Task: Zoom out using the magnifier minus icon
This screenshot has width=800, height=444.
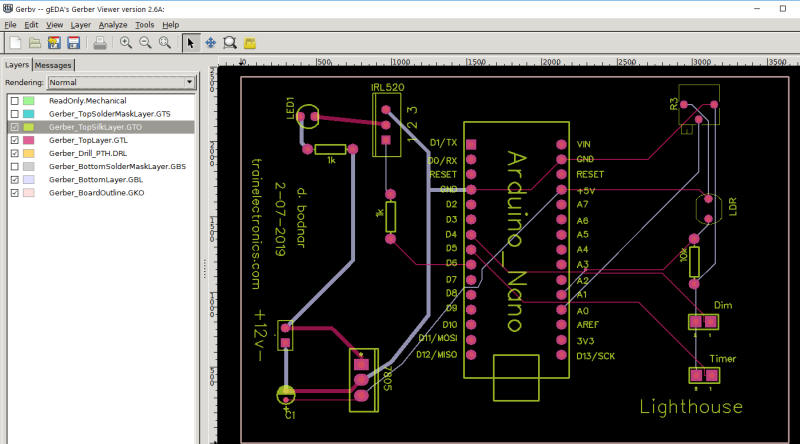Action: coord(145,43)
